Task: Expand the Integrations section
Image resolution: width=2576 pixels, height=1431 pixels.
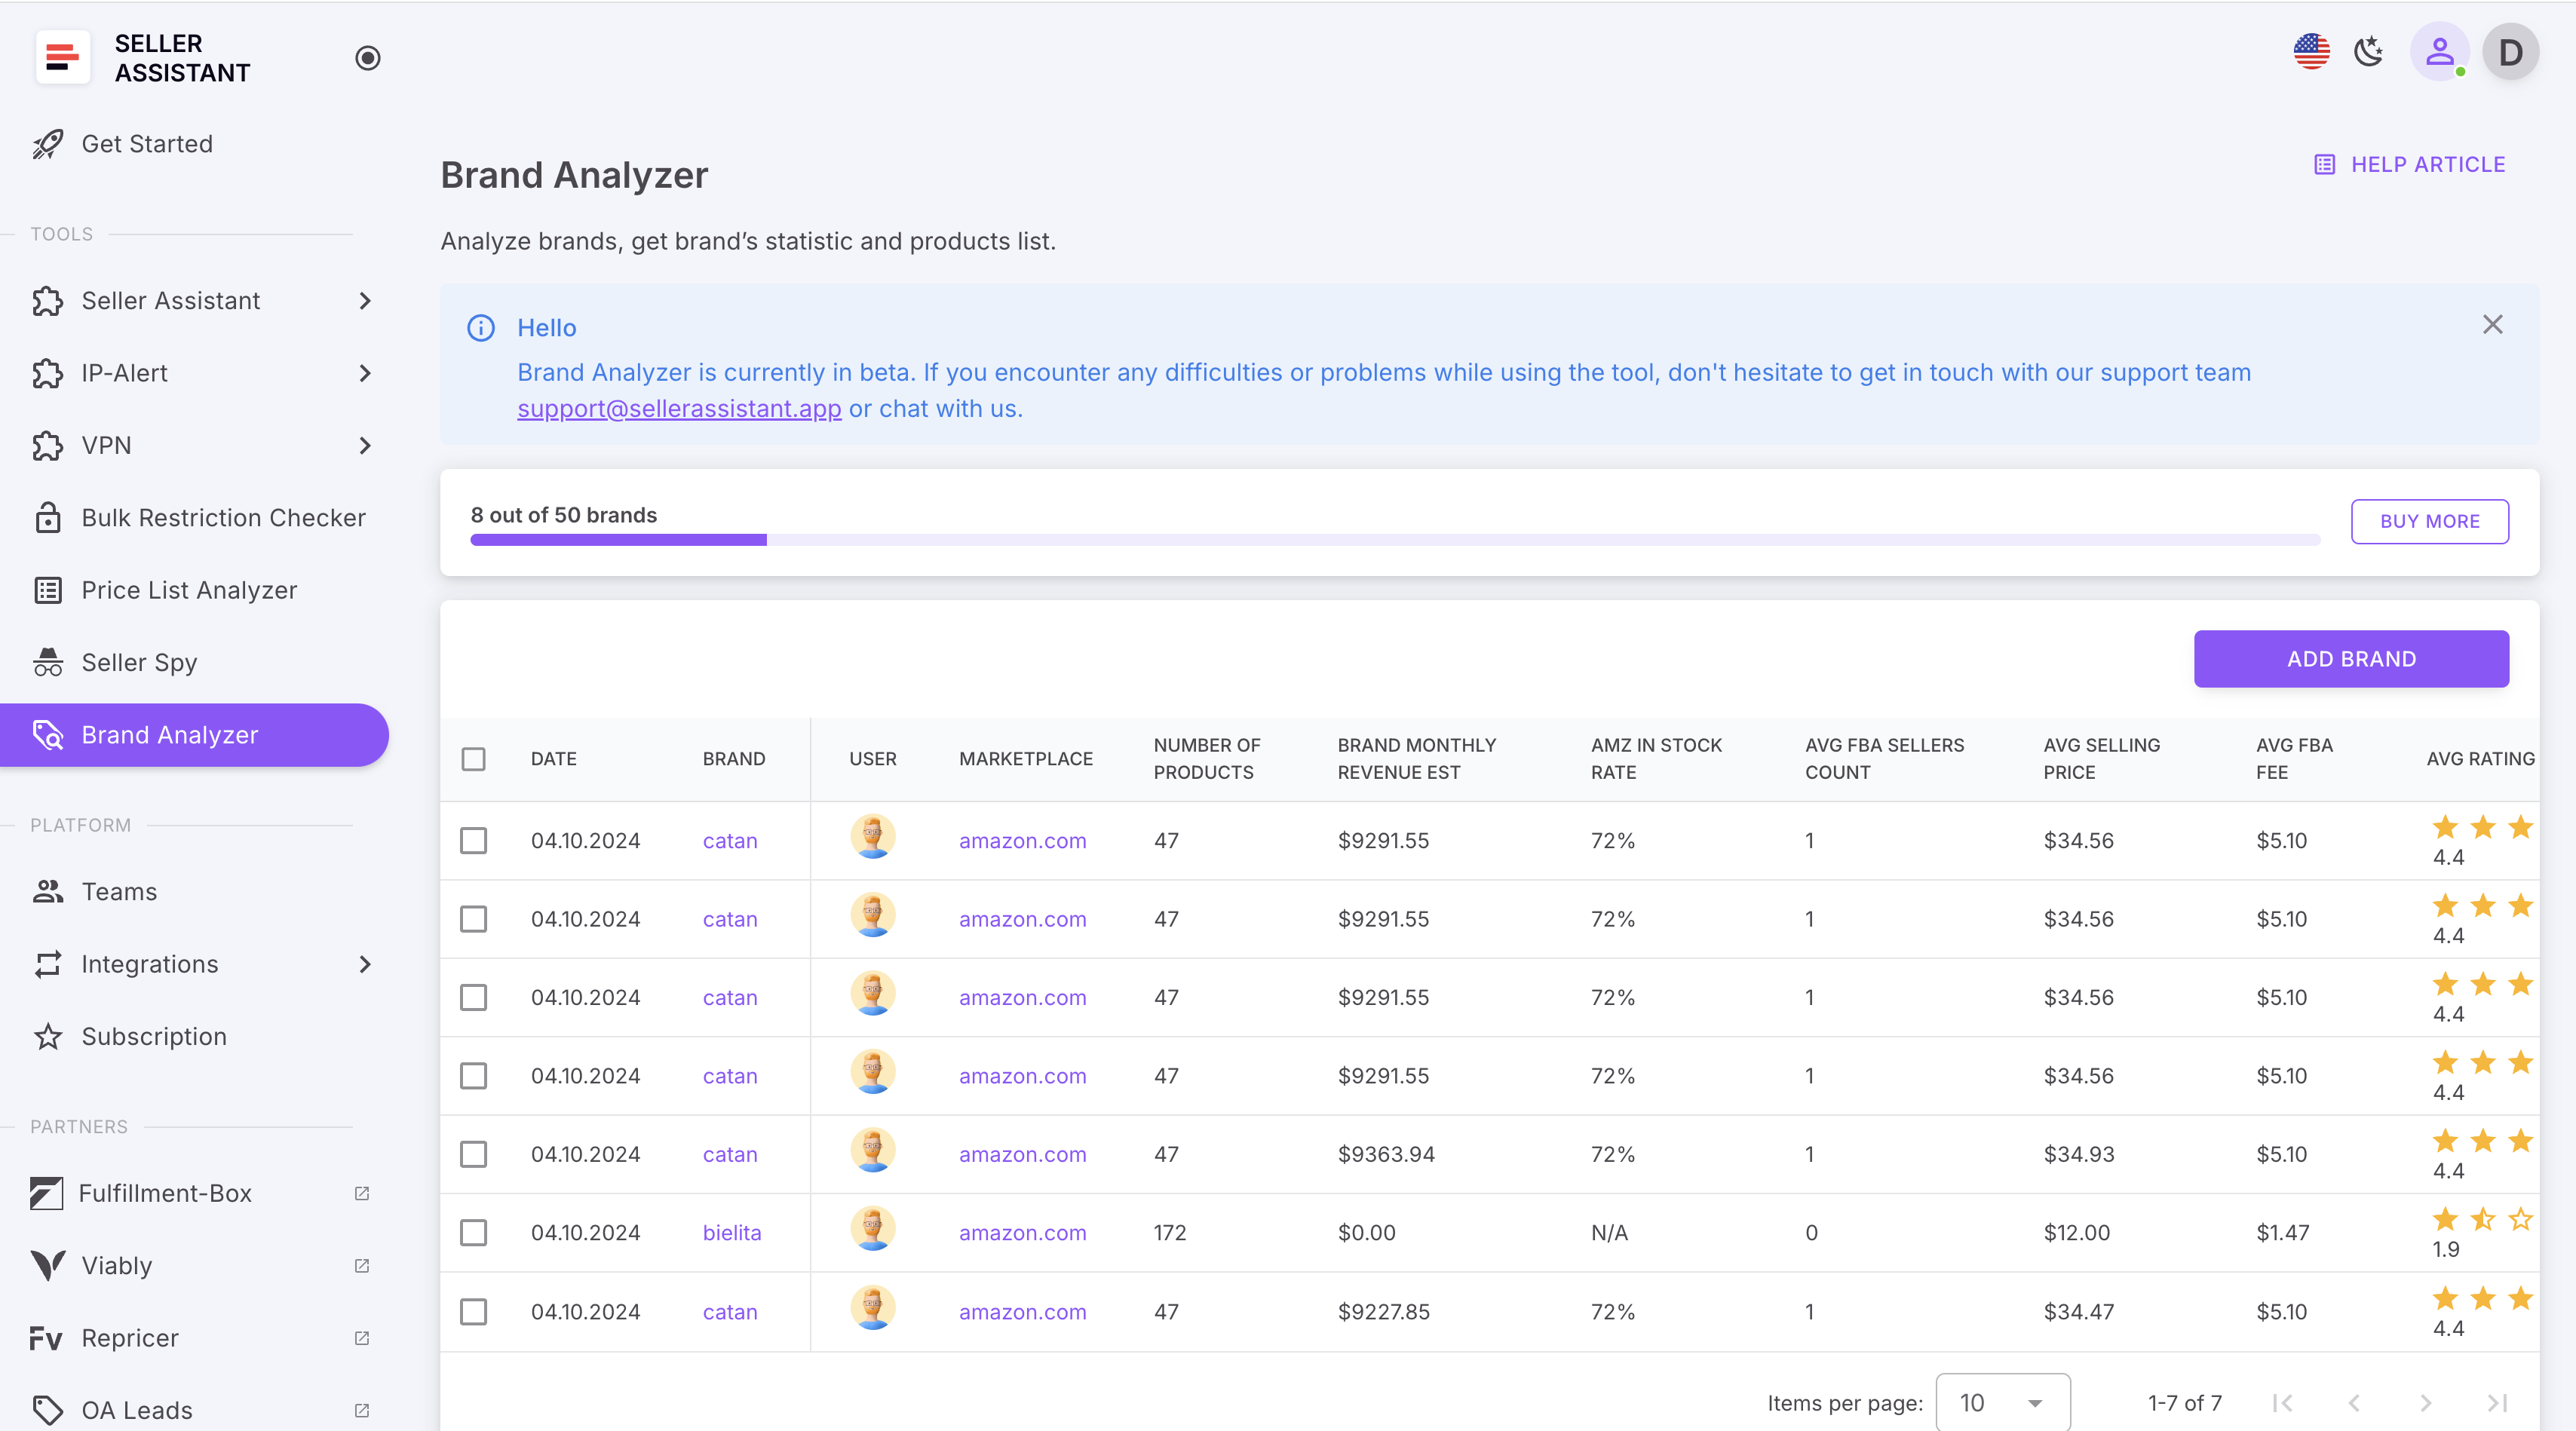Action: pyautogui.click(x=364, y=964)
